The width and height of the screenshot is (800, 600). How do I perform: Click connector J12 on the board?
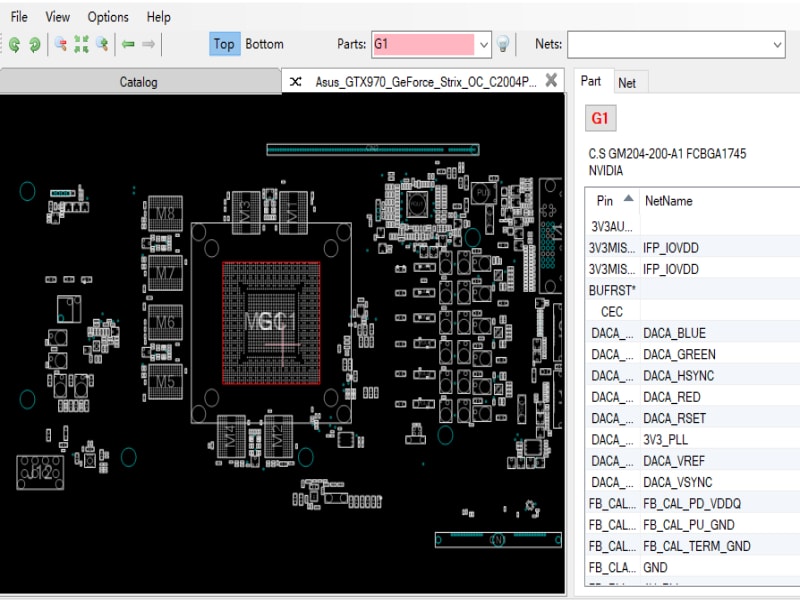coord(40,472)
